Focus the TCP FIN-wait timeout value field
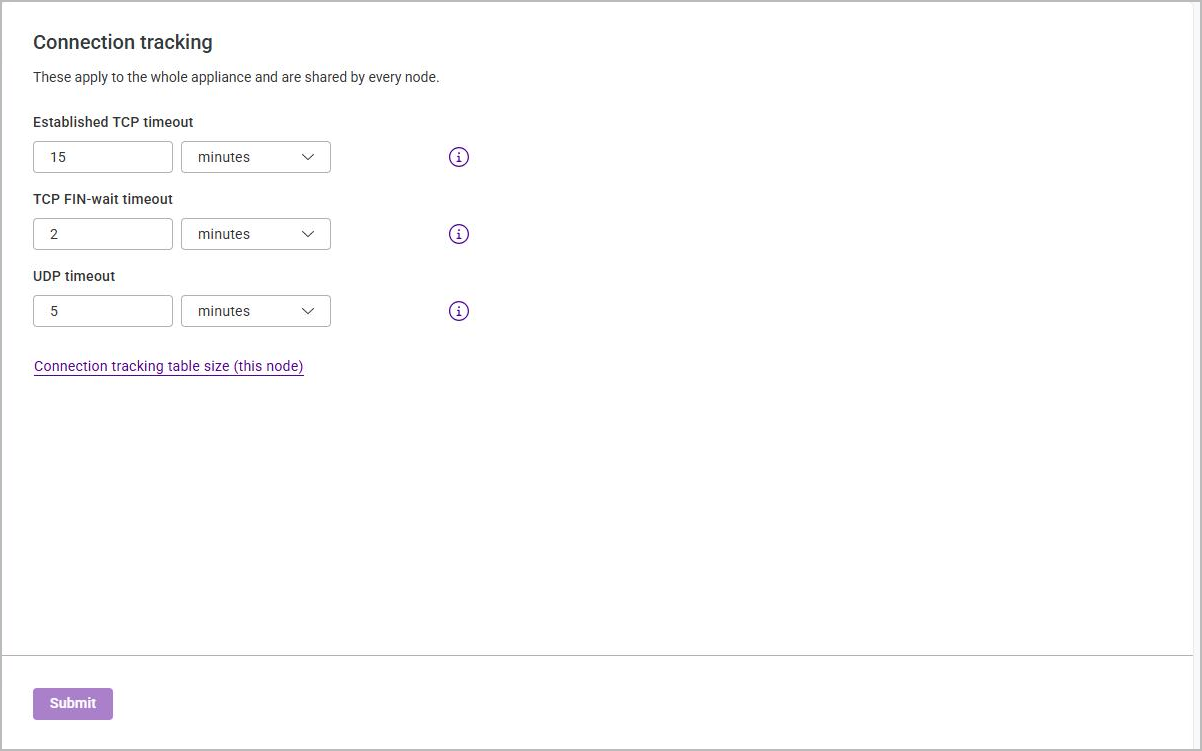This screenshot has width=1202, height=751. tap(103, 234)
